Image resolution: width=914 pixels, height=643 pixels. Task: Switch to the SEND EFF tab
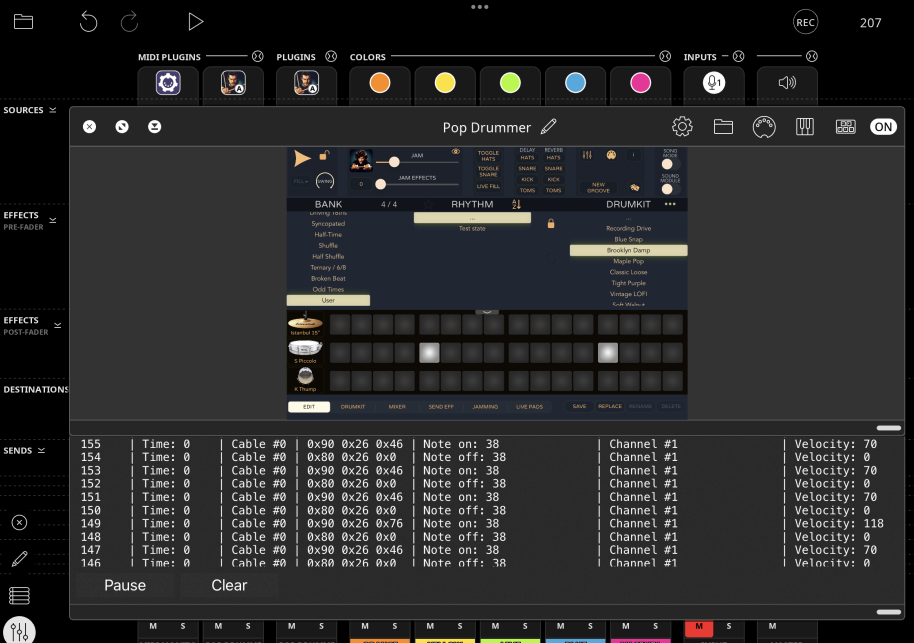pyautogui.click(x=441, y=407)
